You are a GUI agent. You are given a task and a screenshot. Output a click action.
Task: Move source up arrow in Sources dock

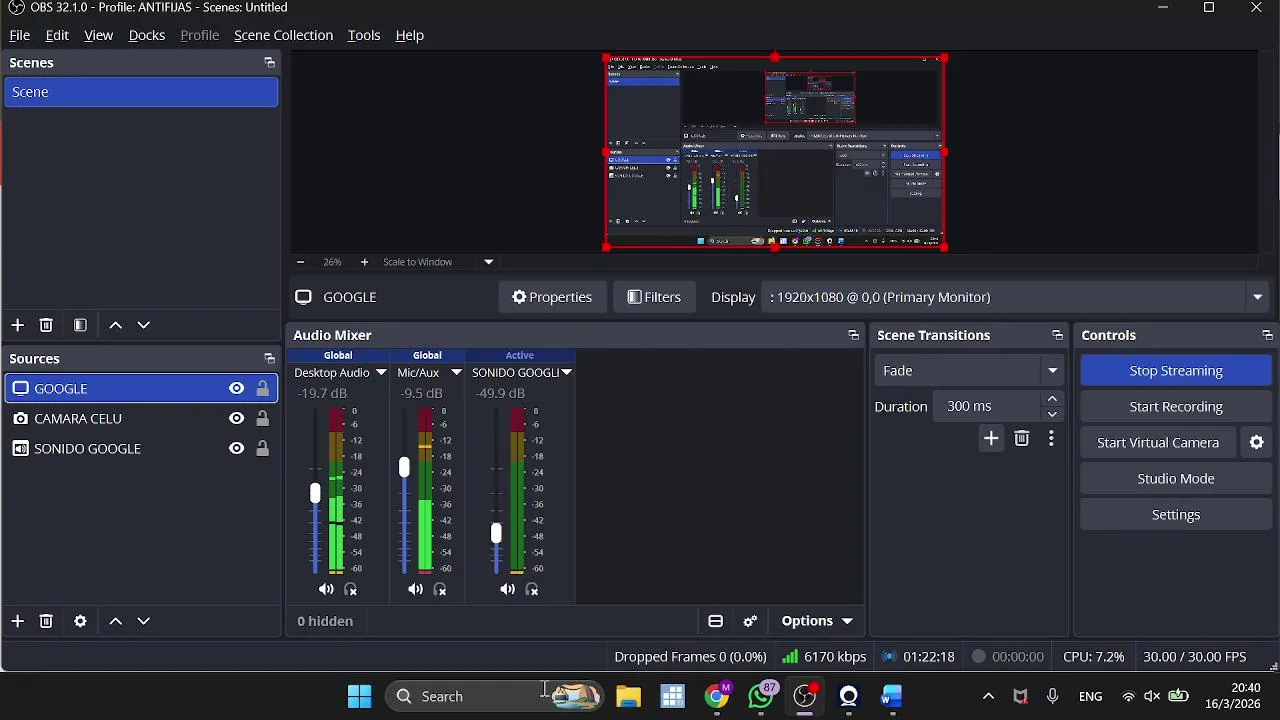(115, 621)
